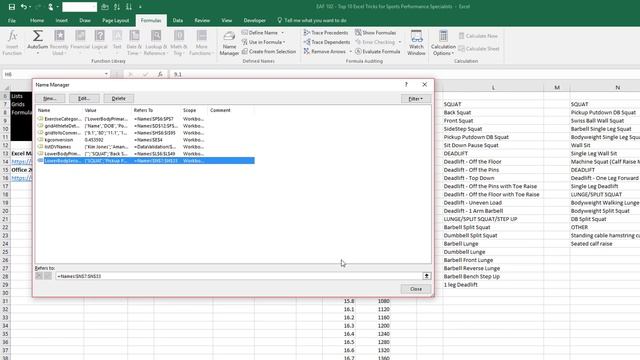Open the File tab
The height and width of the screenshot is (360, 640).
pyautogui.click(x=12, y=20)
